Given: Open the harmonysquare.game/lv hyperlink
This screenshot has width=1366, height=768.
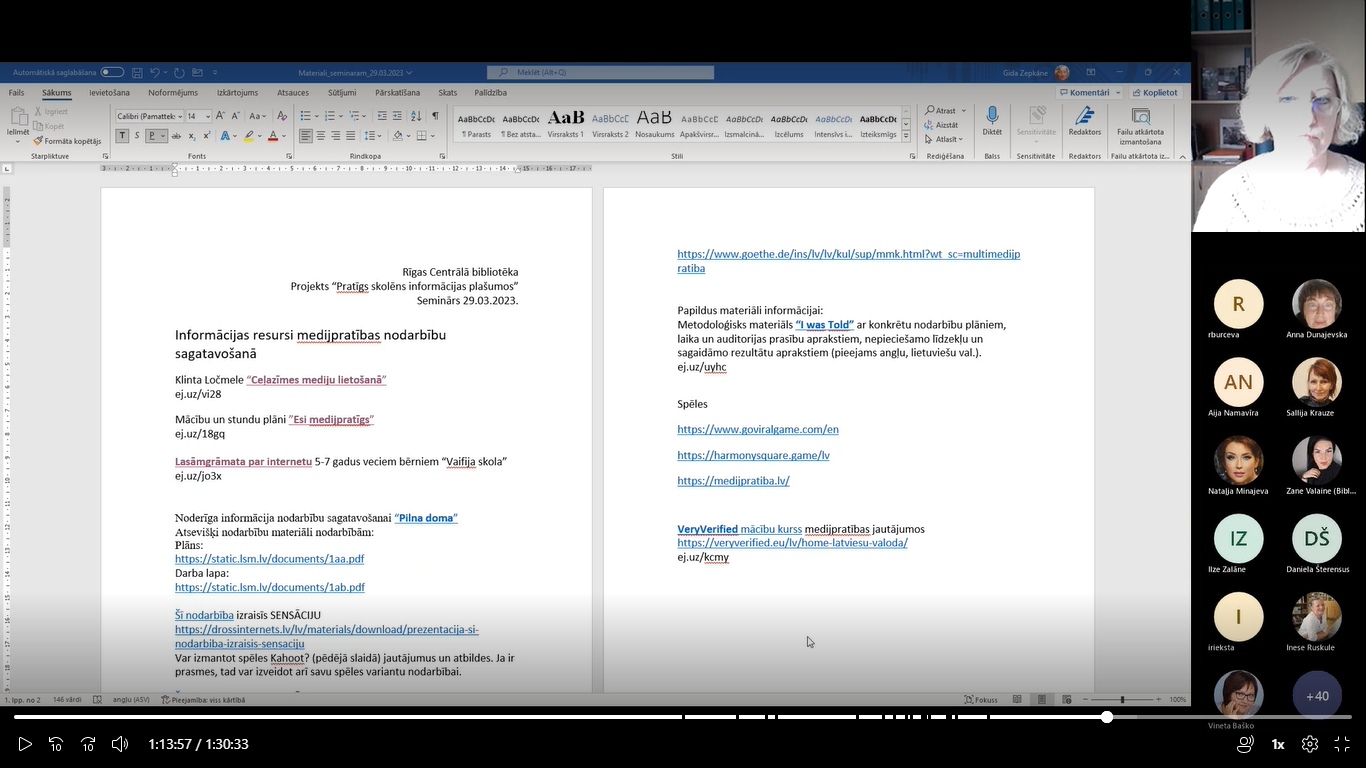Looking at the screenshot, I should point(753,455).
